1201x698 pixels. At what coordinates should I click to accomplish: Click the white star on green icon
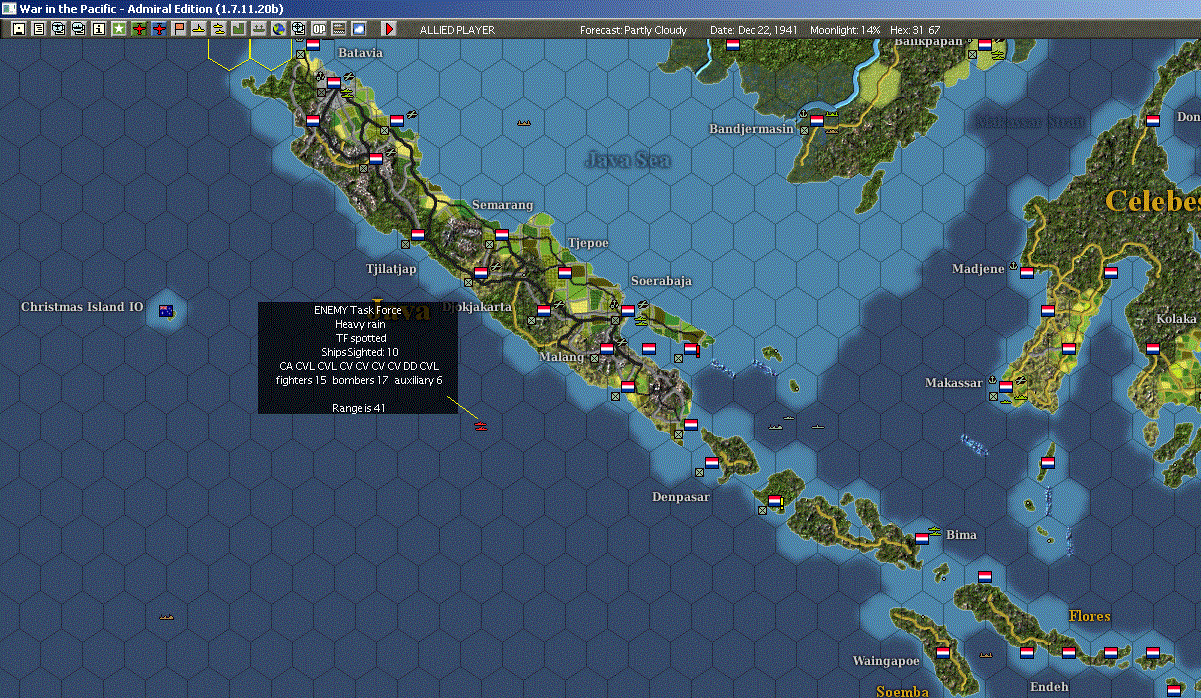coord(119,29)
